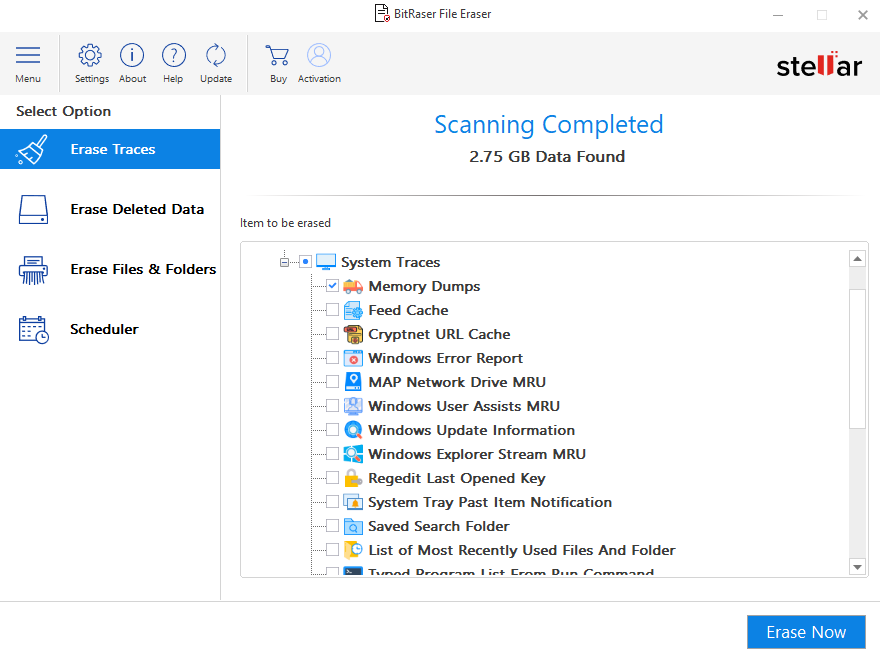This screenshot has height=665, width=880.
Task: Click the Regedit Last Opened Key icon
Action: (x=353, y=478)
